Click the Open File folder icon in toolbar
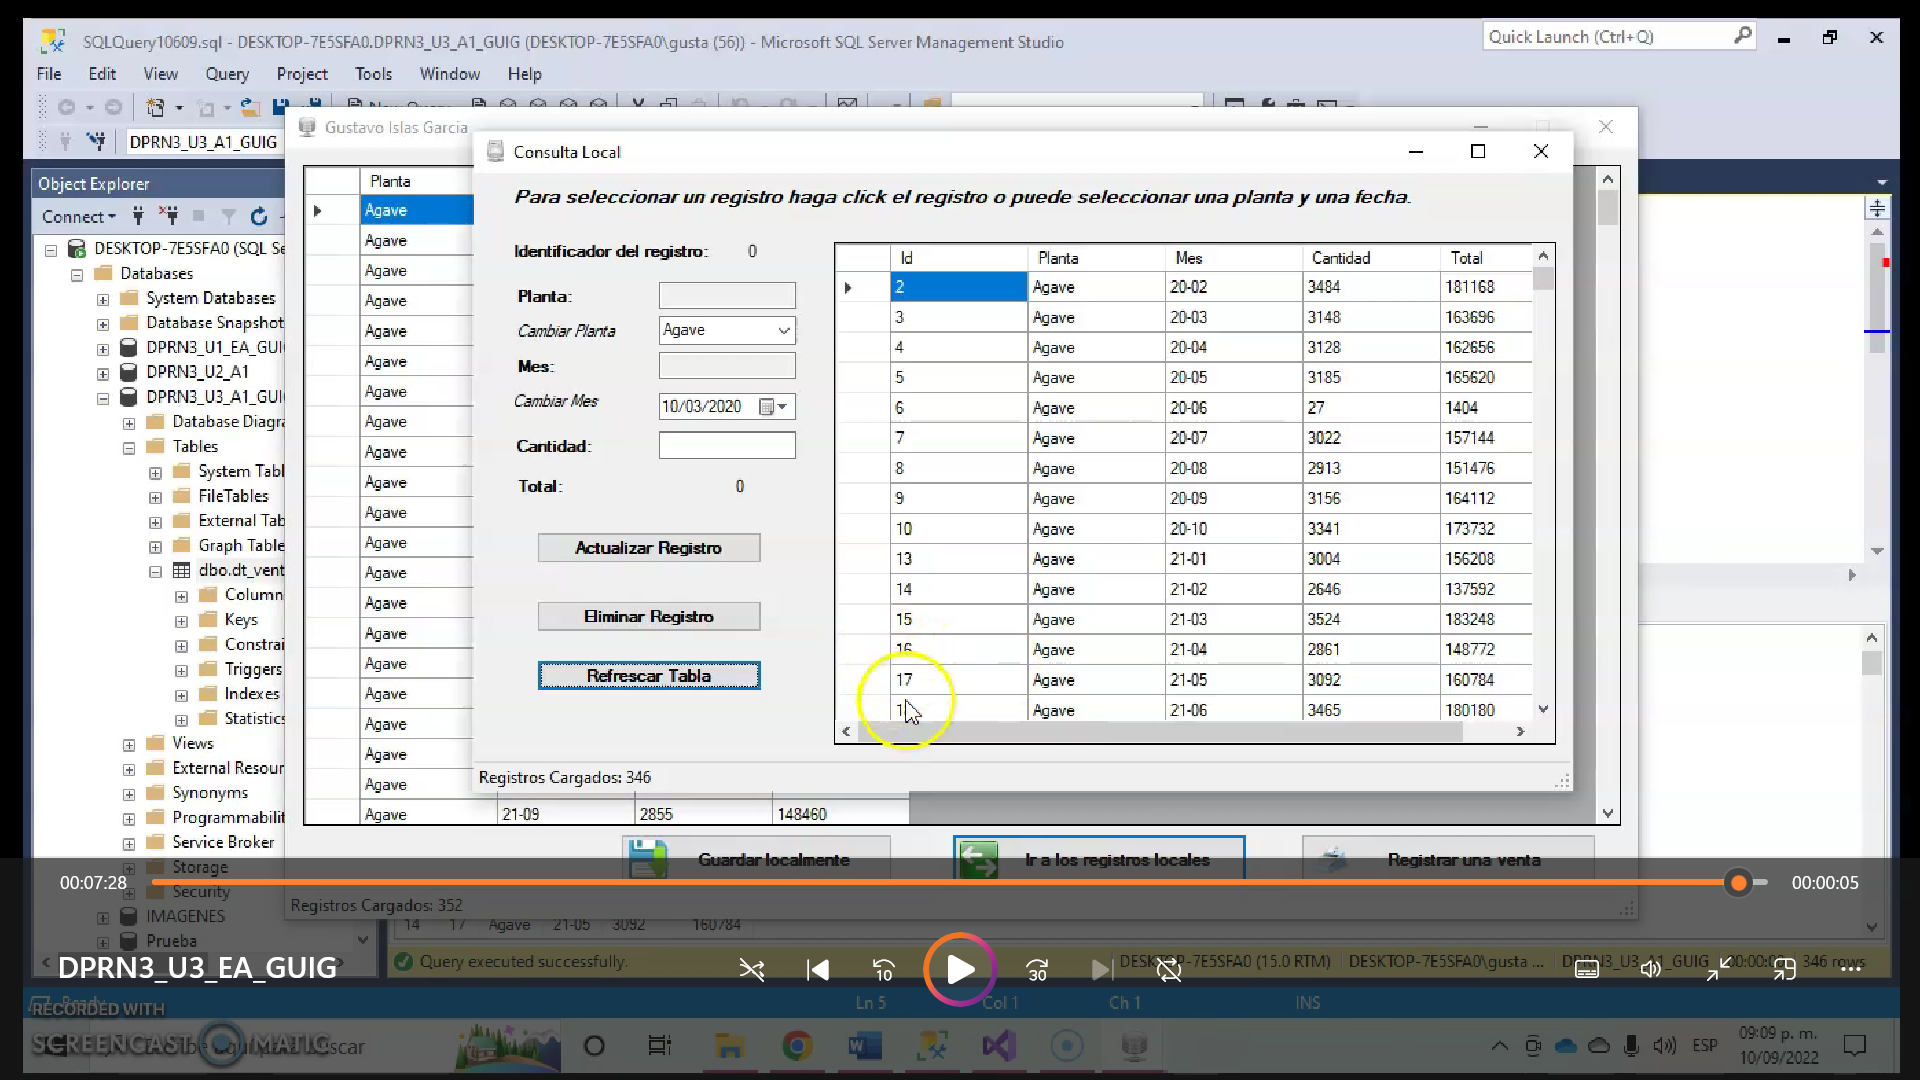 [250, 107]
